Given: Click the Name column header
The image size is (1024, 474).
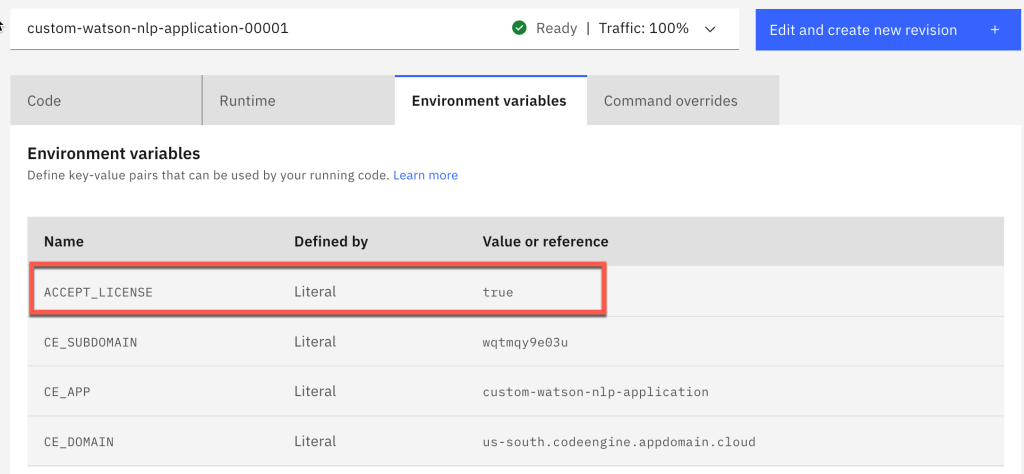Looking at the screenshot, I should coord(64,241).
